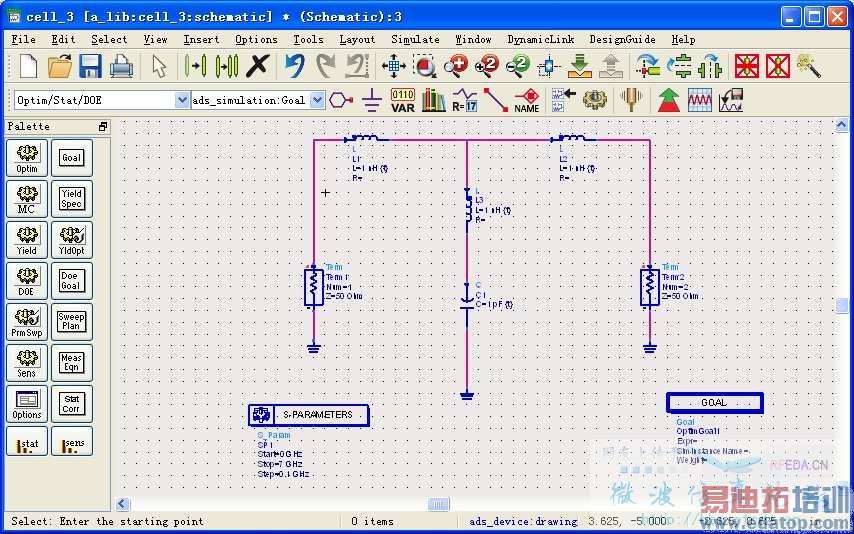Viewport: 854px width, 534px height.
Task: Open a design with the folder icon
Action: 59,66
